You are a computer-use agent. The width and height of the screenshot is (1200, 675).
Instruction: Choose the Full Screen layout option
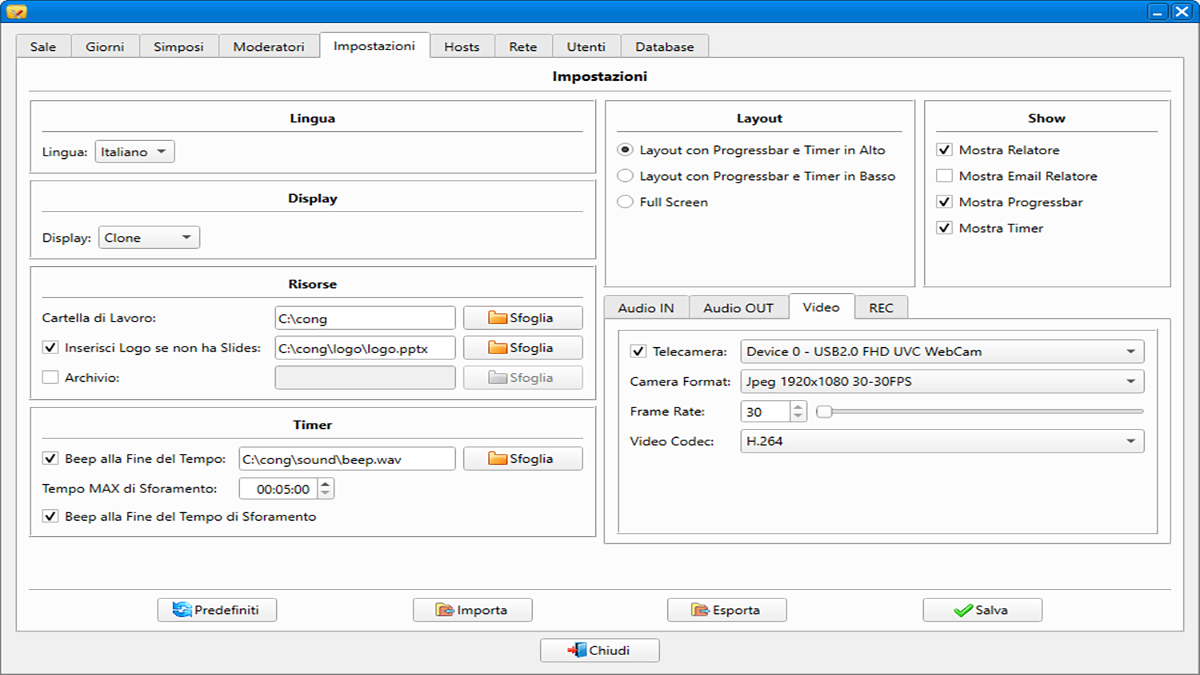[625, 202]
